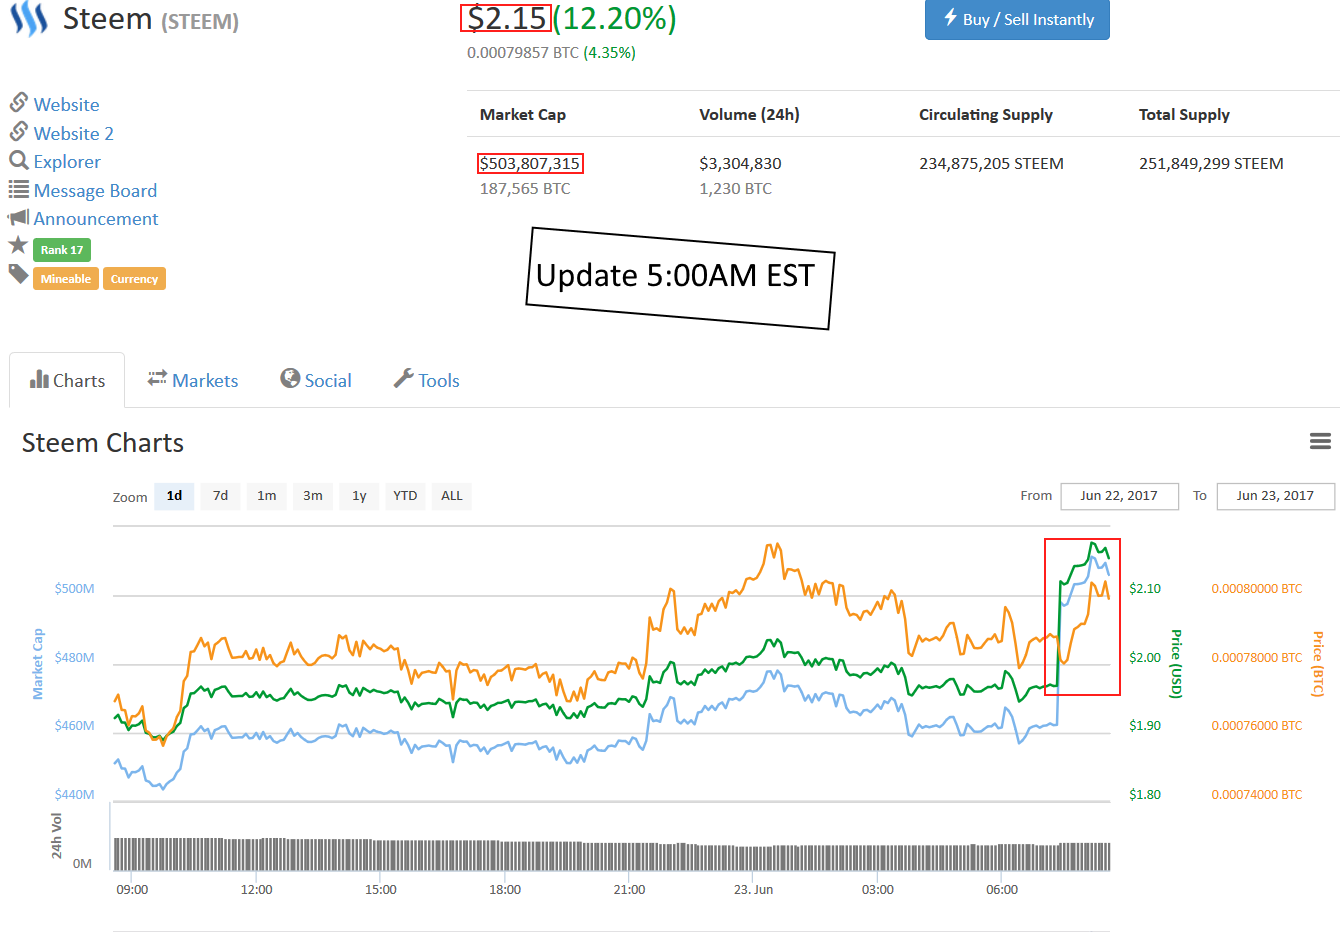Switch to the Tools tab
Image resolution: width=1340 pixels, height=932 pixels.
coord(426,380)
